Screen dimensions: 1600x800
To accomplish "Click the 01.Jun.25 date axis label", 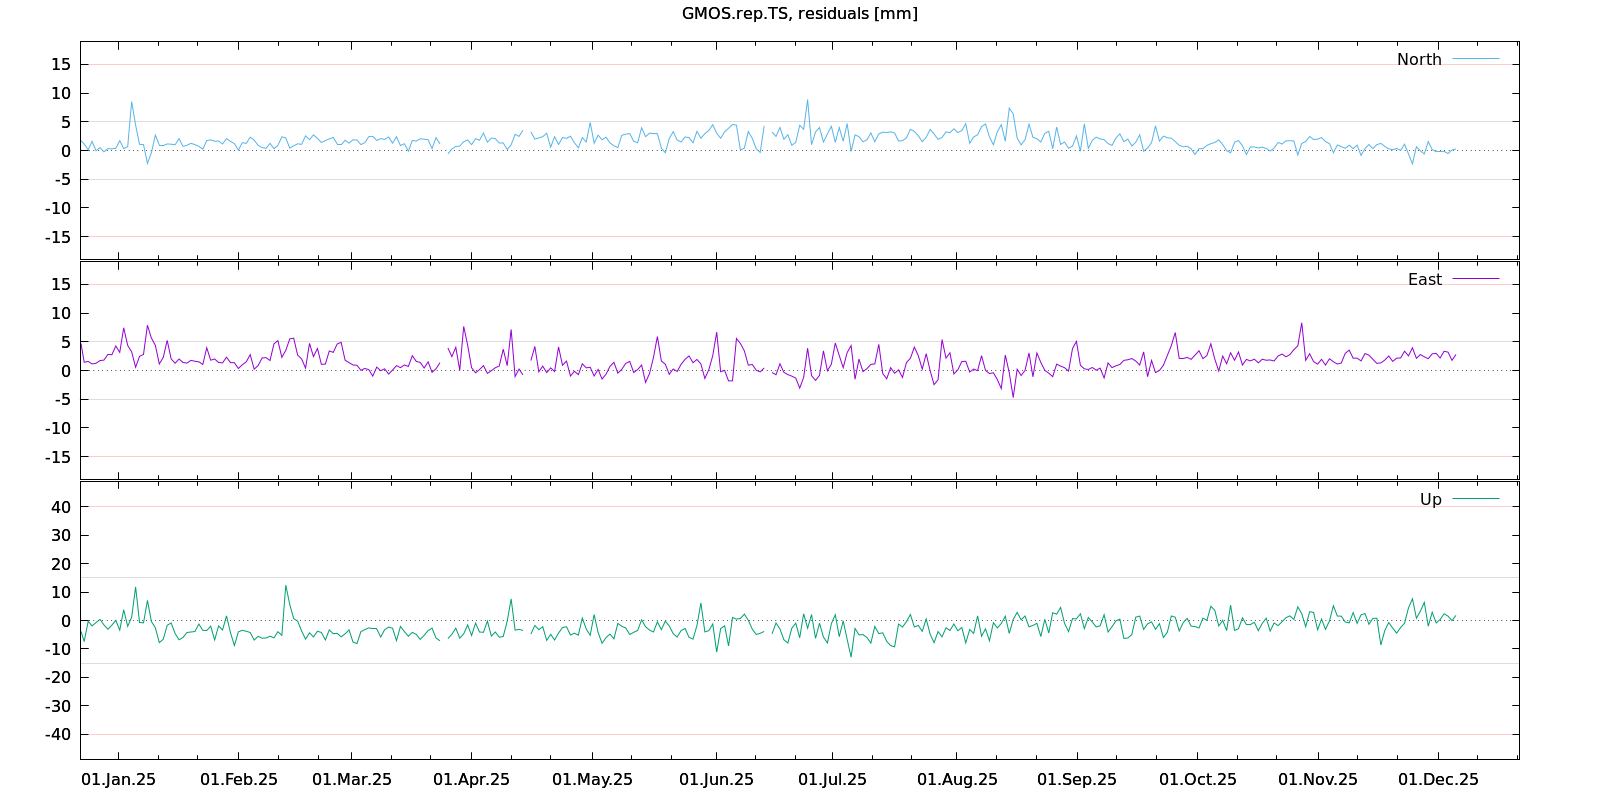I will (x=716, y=780).
